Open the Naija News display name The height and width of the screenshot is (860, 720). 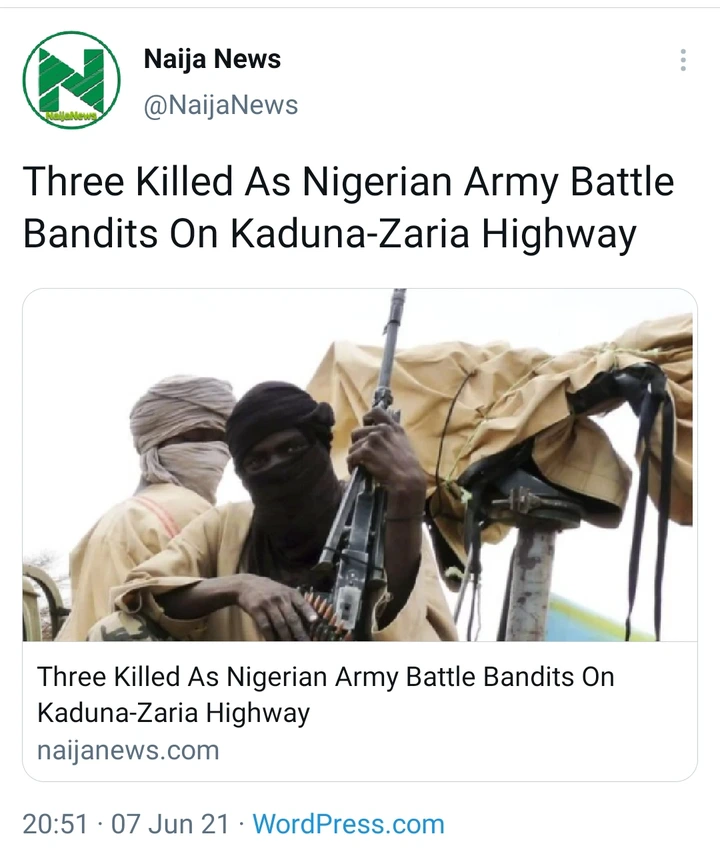212,59
